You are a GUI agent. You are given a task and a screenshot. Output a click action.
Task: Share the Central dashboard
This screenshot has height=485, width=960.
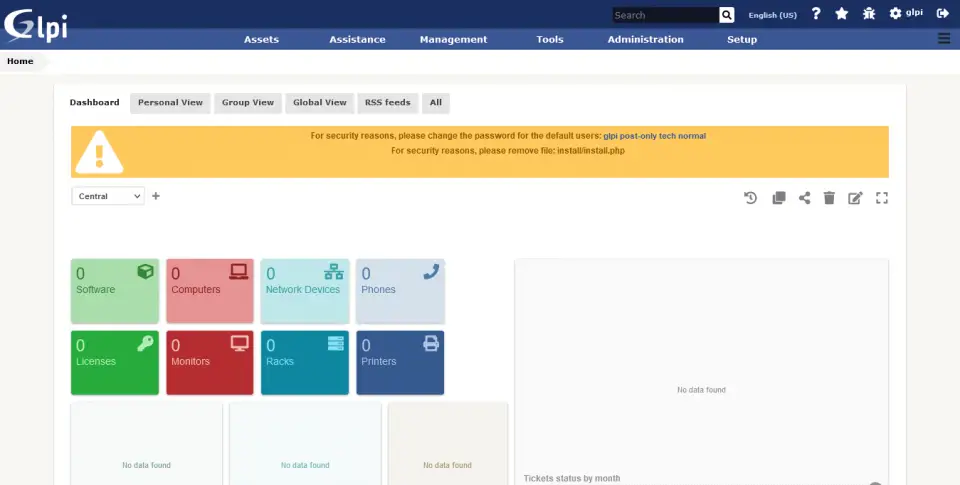click(804, 198)
